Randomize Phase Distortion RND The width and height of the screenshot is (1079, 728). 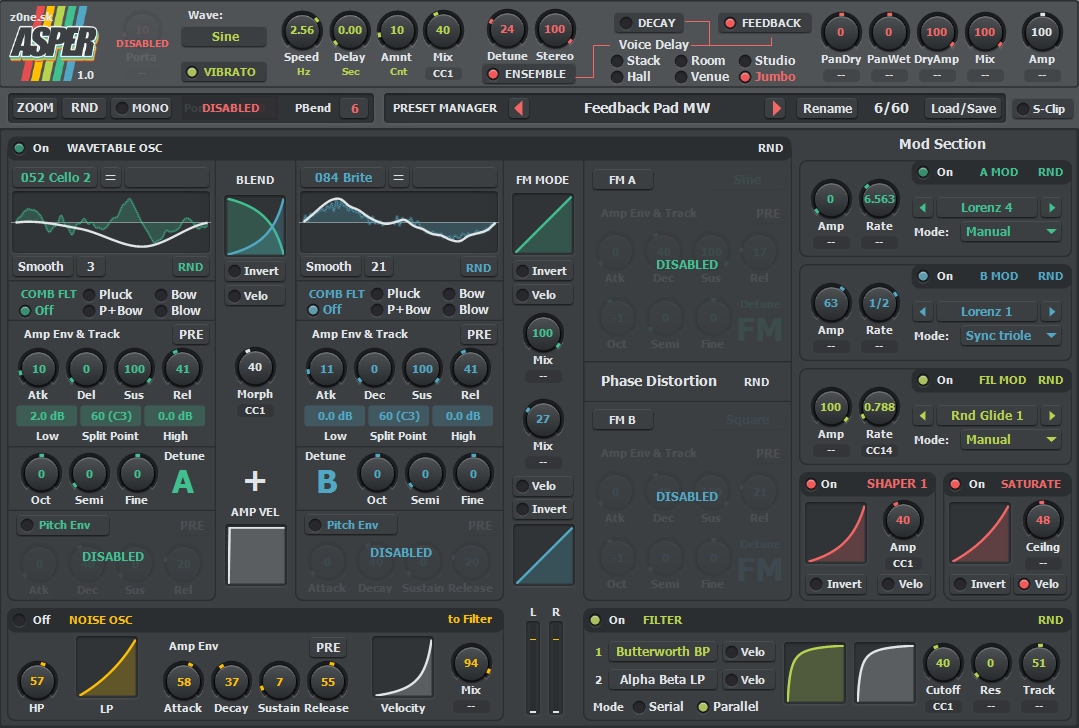[x=756, y=382]
